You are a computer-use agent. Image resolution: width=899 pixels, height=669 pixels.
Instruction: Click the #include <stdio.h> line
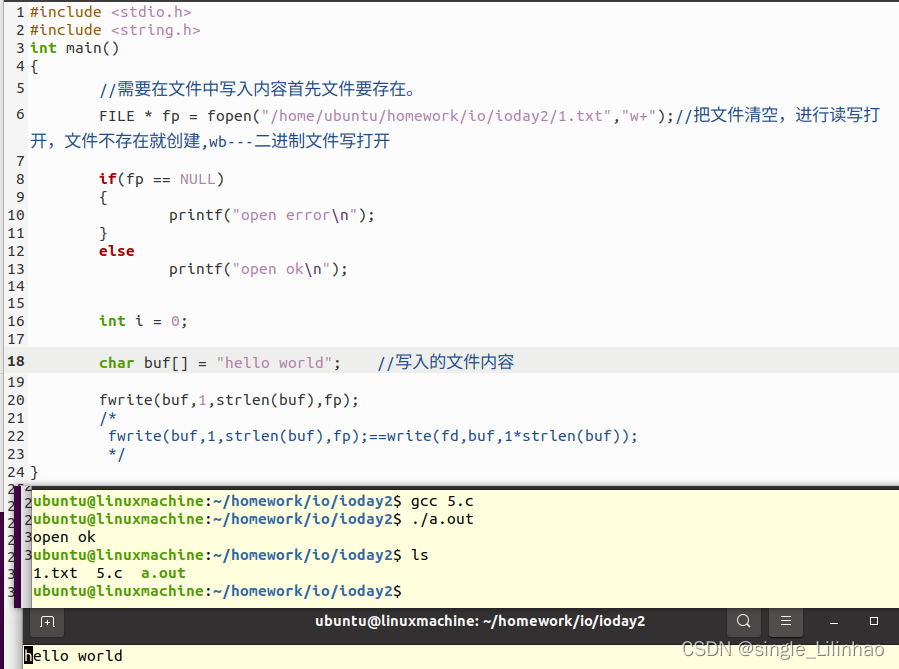tap(111, 12)
